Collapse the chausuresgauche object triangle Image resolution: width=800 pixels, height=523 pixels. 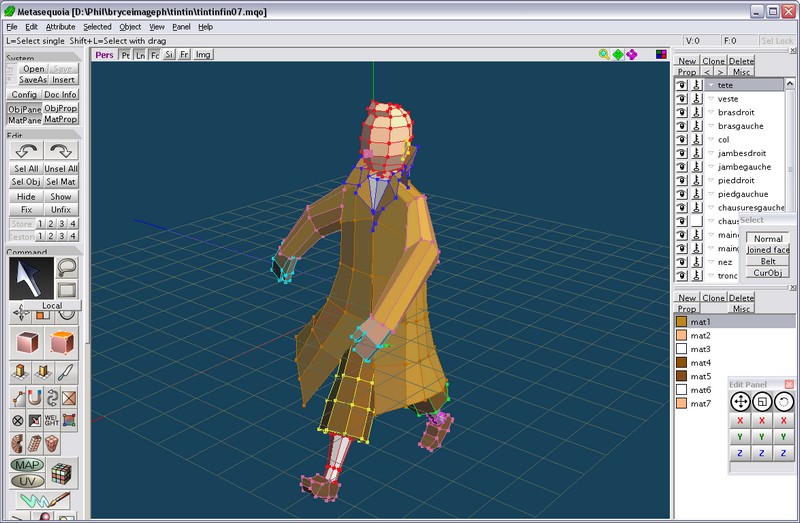pos(711,208)
